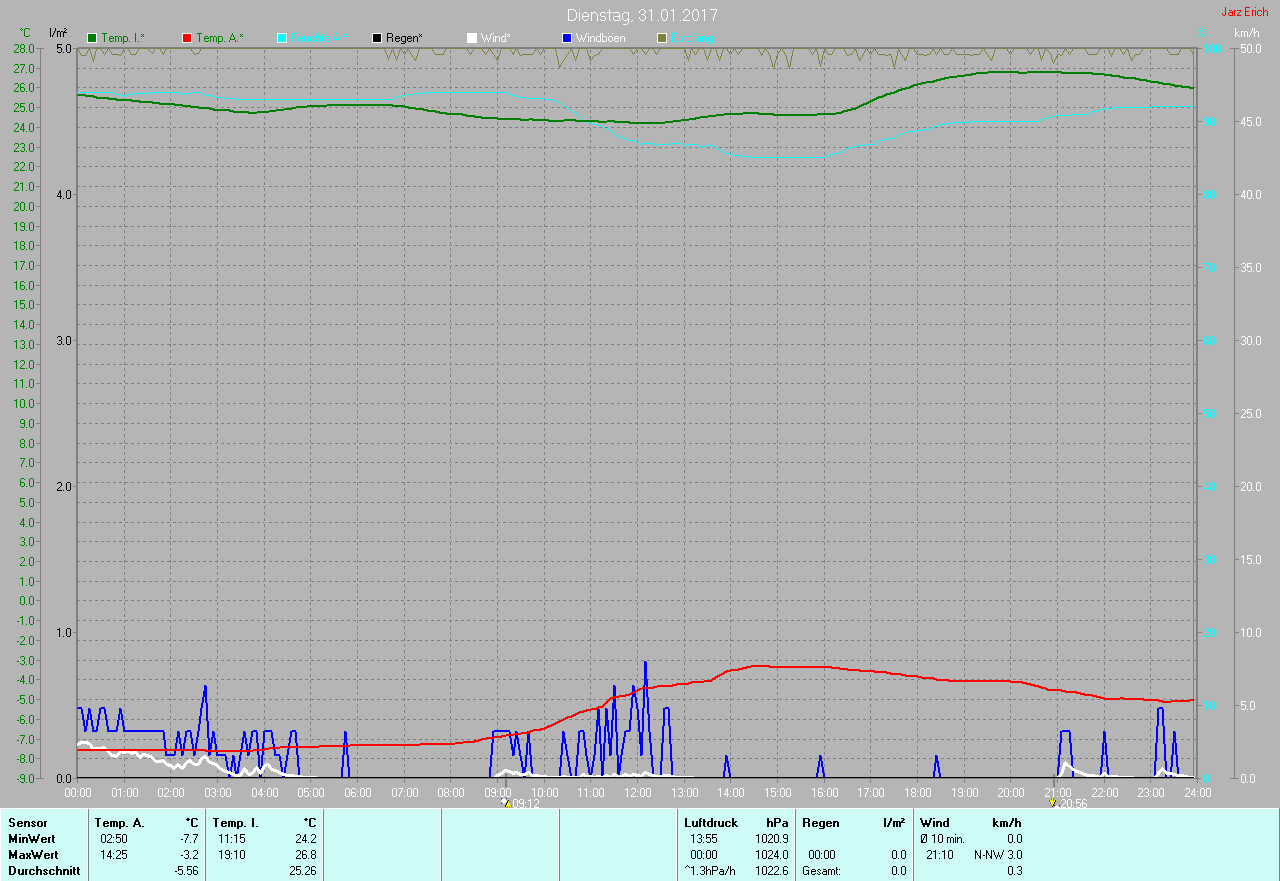Toggle the Wind* series label
This screenshot has width=1280, height=881.
point(495,38)
